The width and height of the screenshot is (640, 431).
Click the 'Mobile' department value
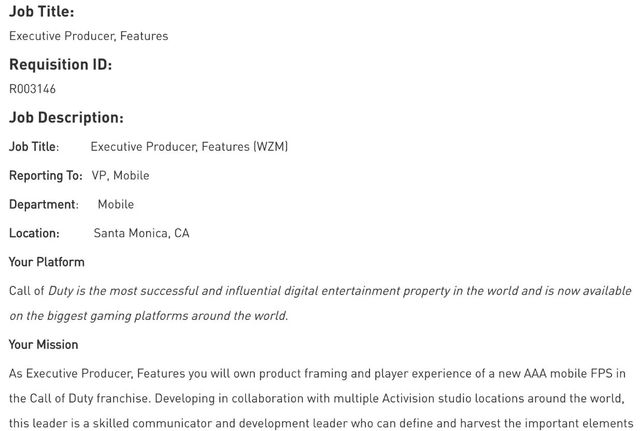click(115, 204)
